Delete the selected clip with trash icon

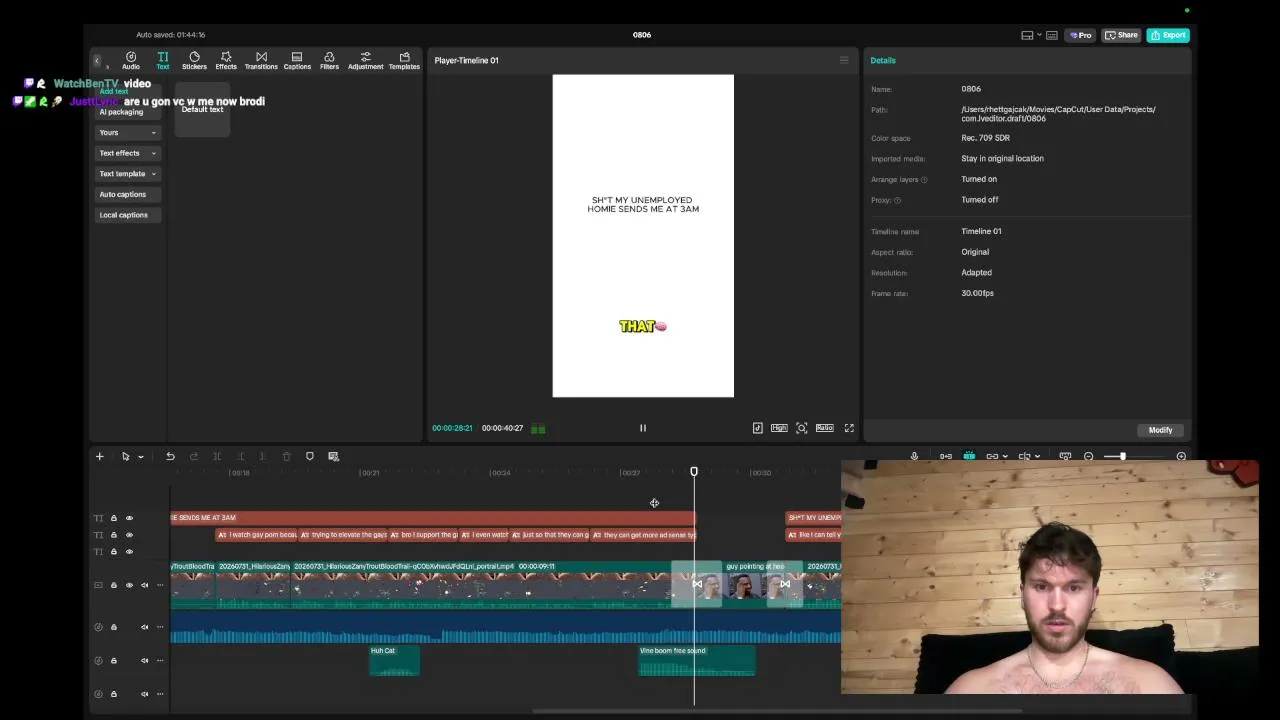tap(286, 457)
